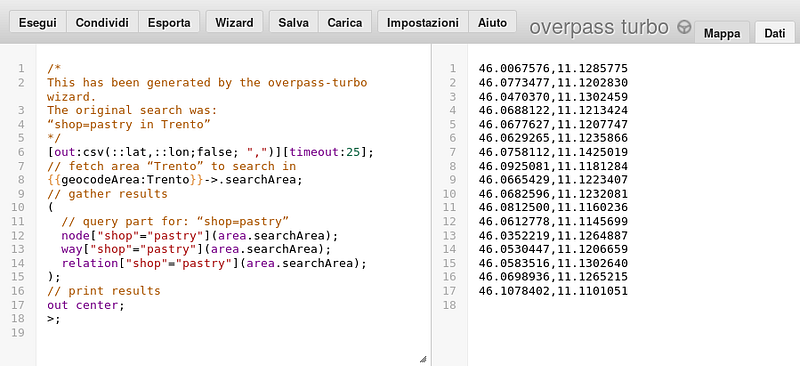Click the geocodeArea:Trento line
Screen dimensions: 800x366
click(174, 180)
